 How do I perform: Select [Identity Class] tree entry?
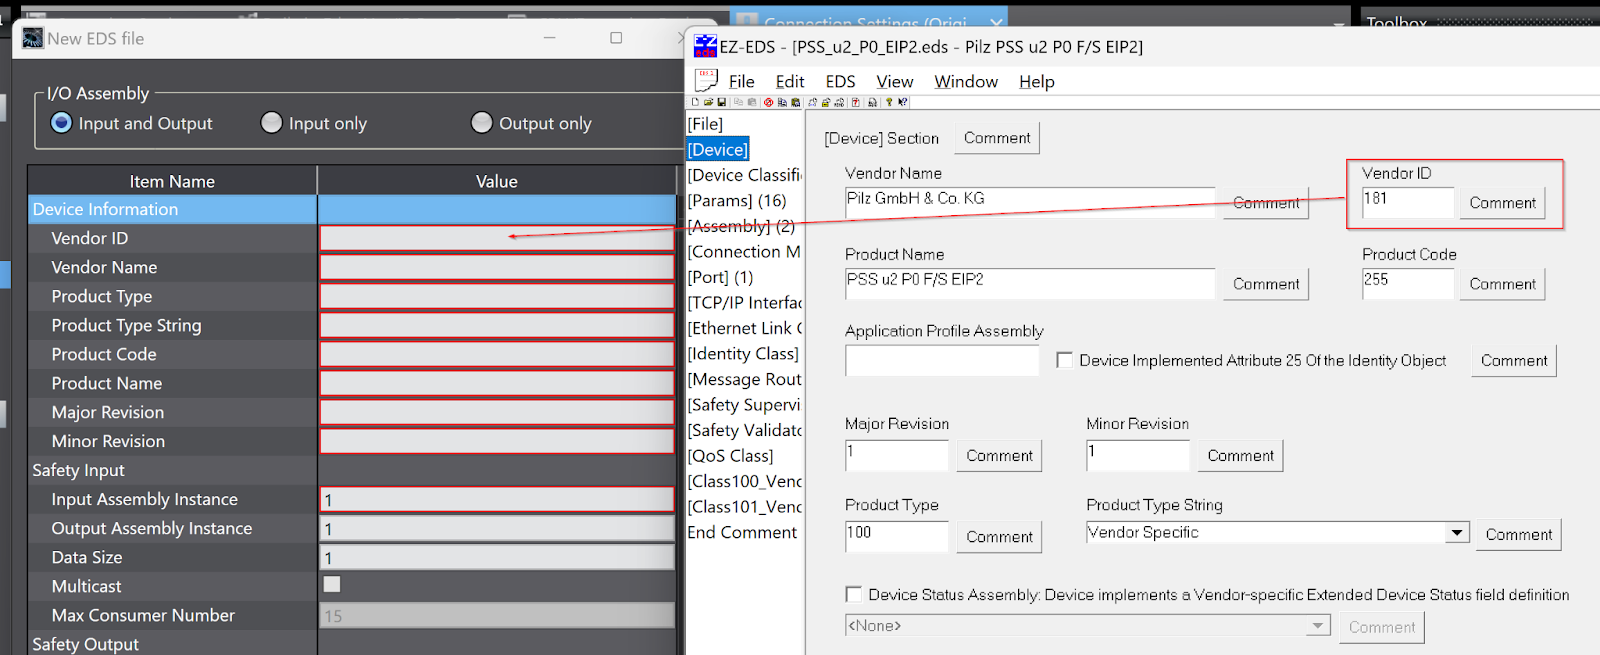click(743, 353)
